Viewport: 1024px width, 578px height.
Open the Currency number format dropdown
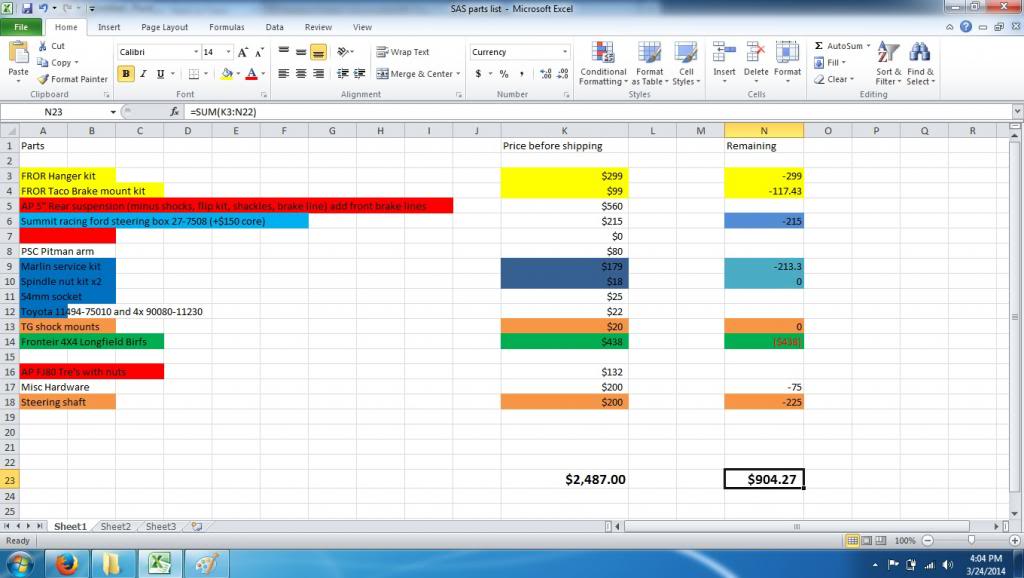click(x=565, y=52)
